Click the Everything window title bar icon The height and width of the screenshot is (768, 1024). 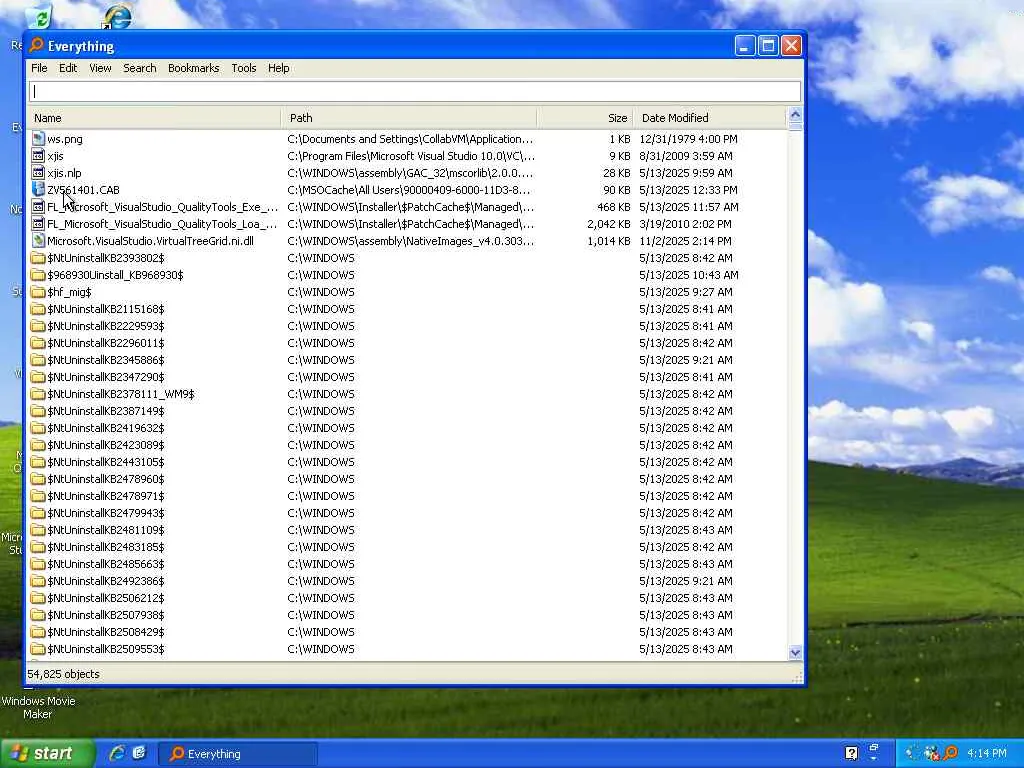click(37, 45)
